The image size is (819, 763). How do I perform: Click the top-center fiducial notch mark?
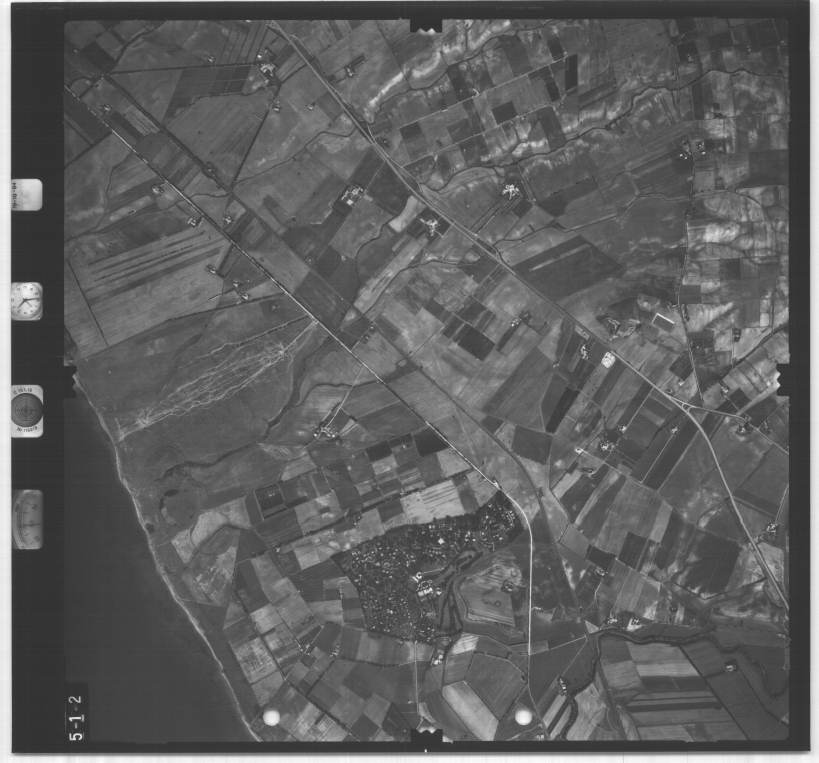[x=426, y=24]
